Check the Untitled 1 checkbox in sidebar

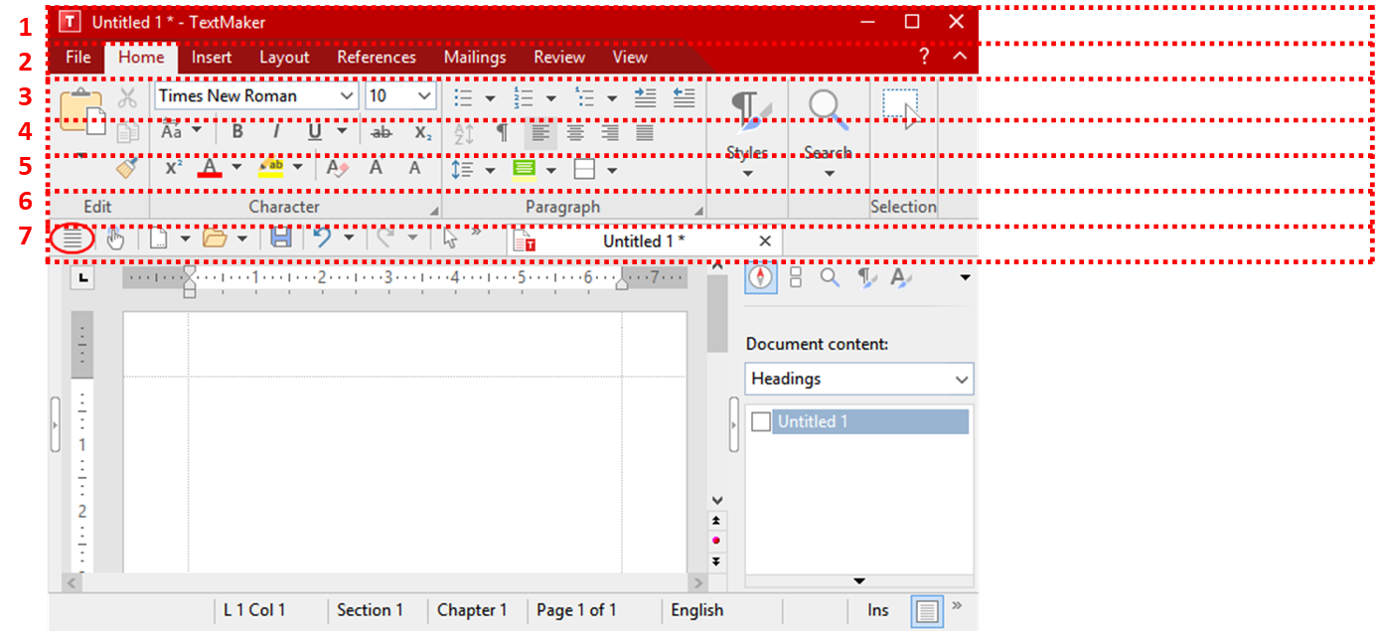tap(761, 422)
